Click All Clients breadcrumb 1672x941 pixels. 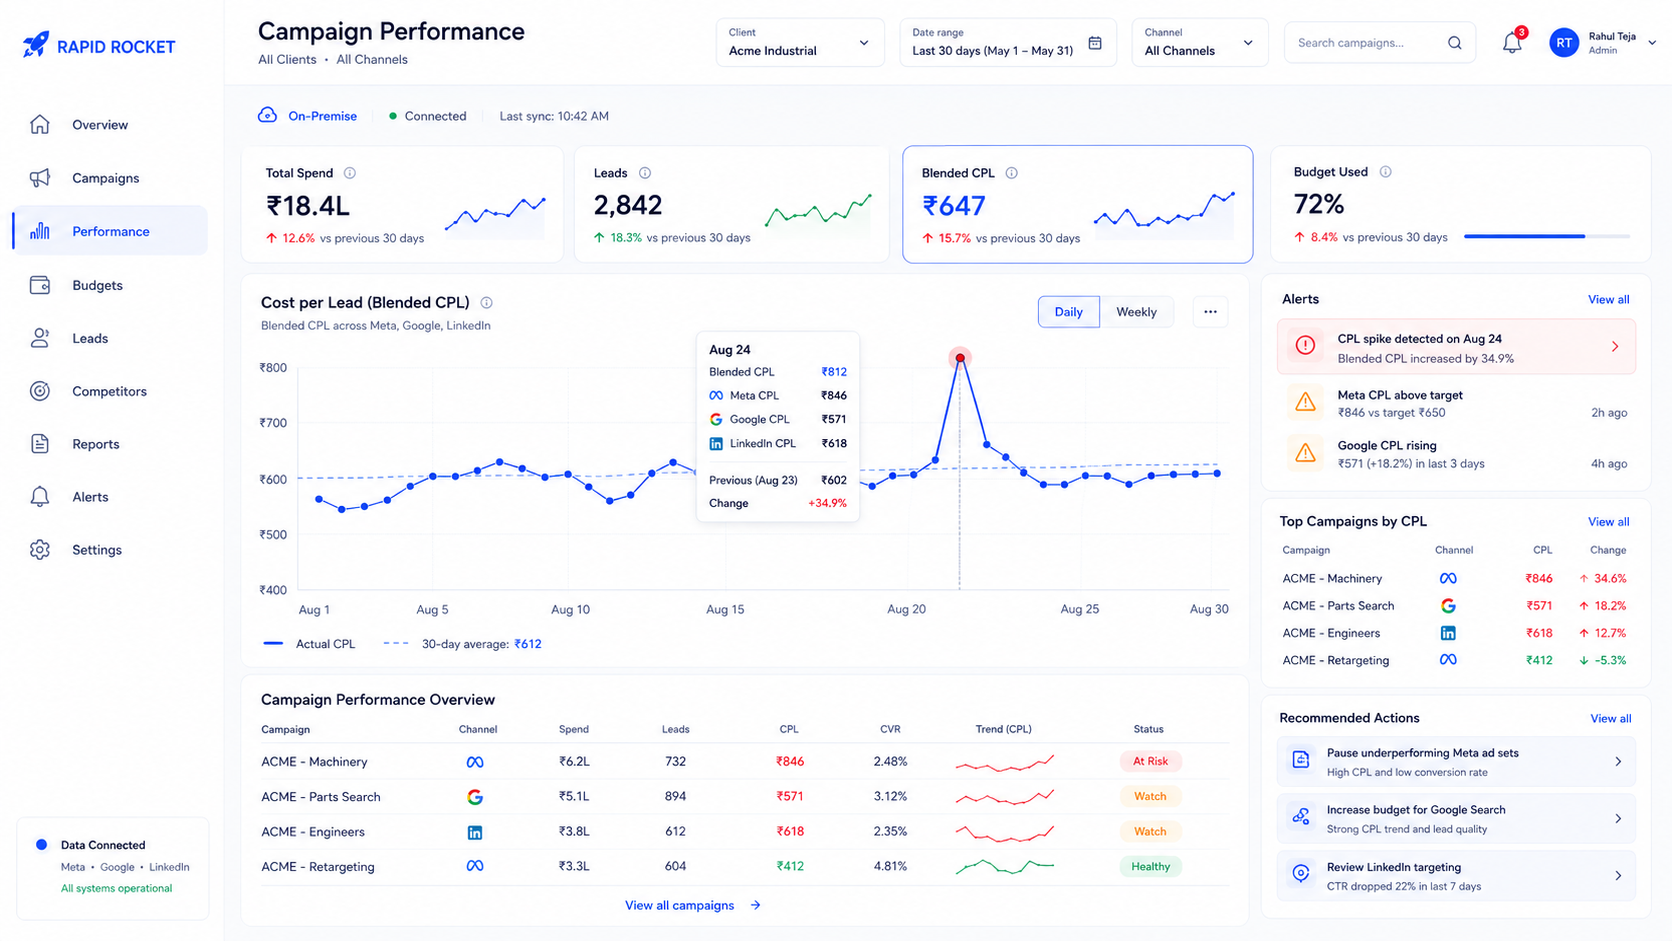point(287,60)
